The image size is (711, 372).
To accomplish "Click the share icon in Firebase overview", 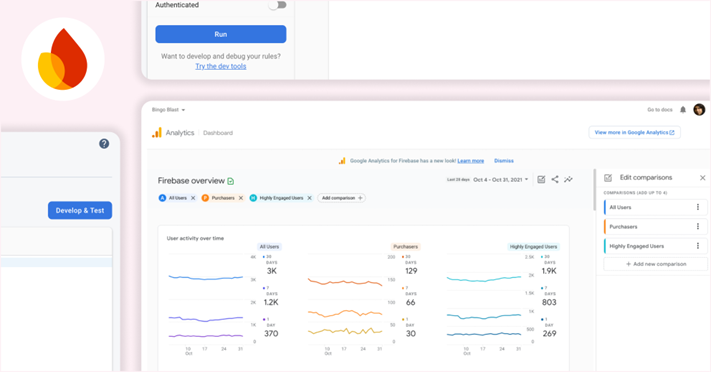I will [x=555, y=179].
